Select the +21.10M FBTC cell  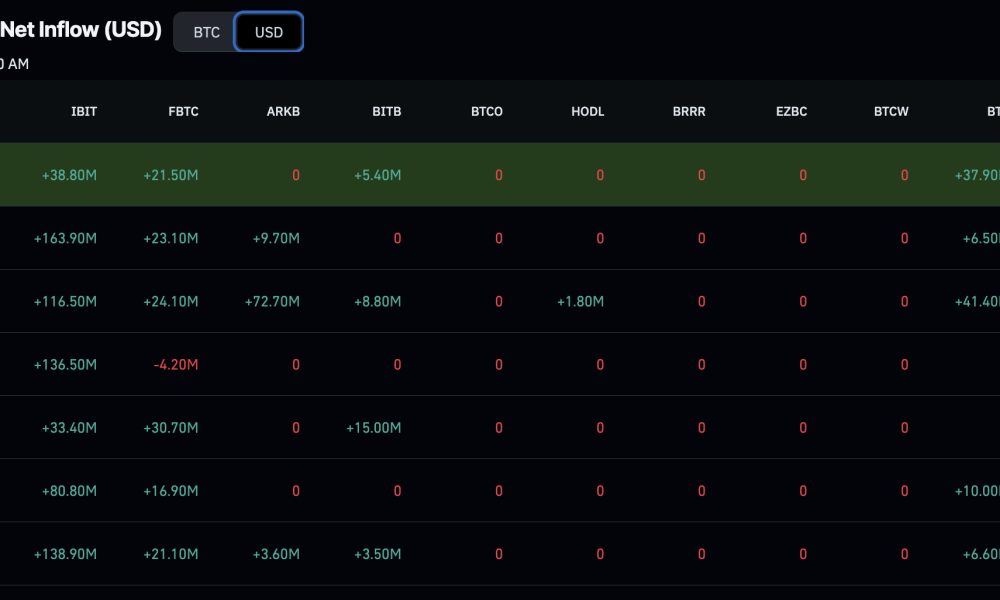170,554
